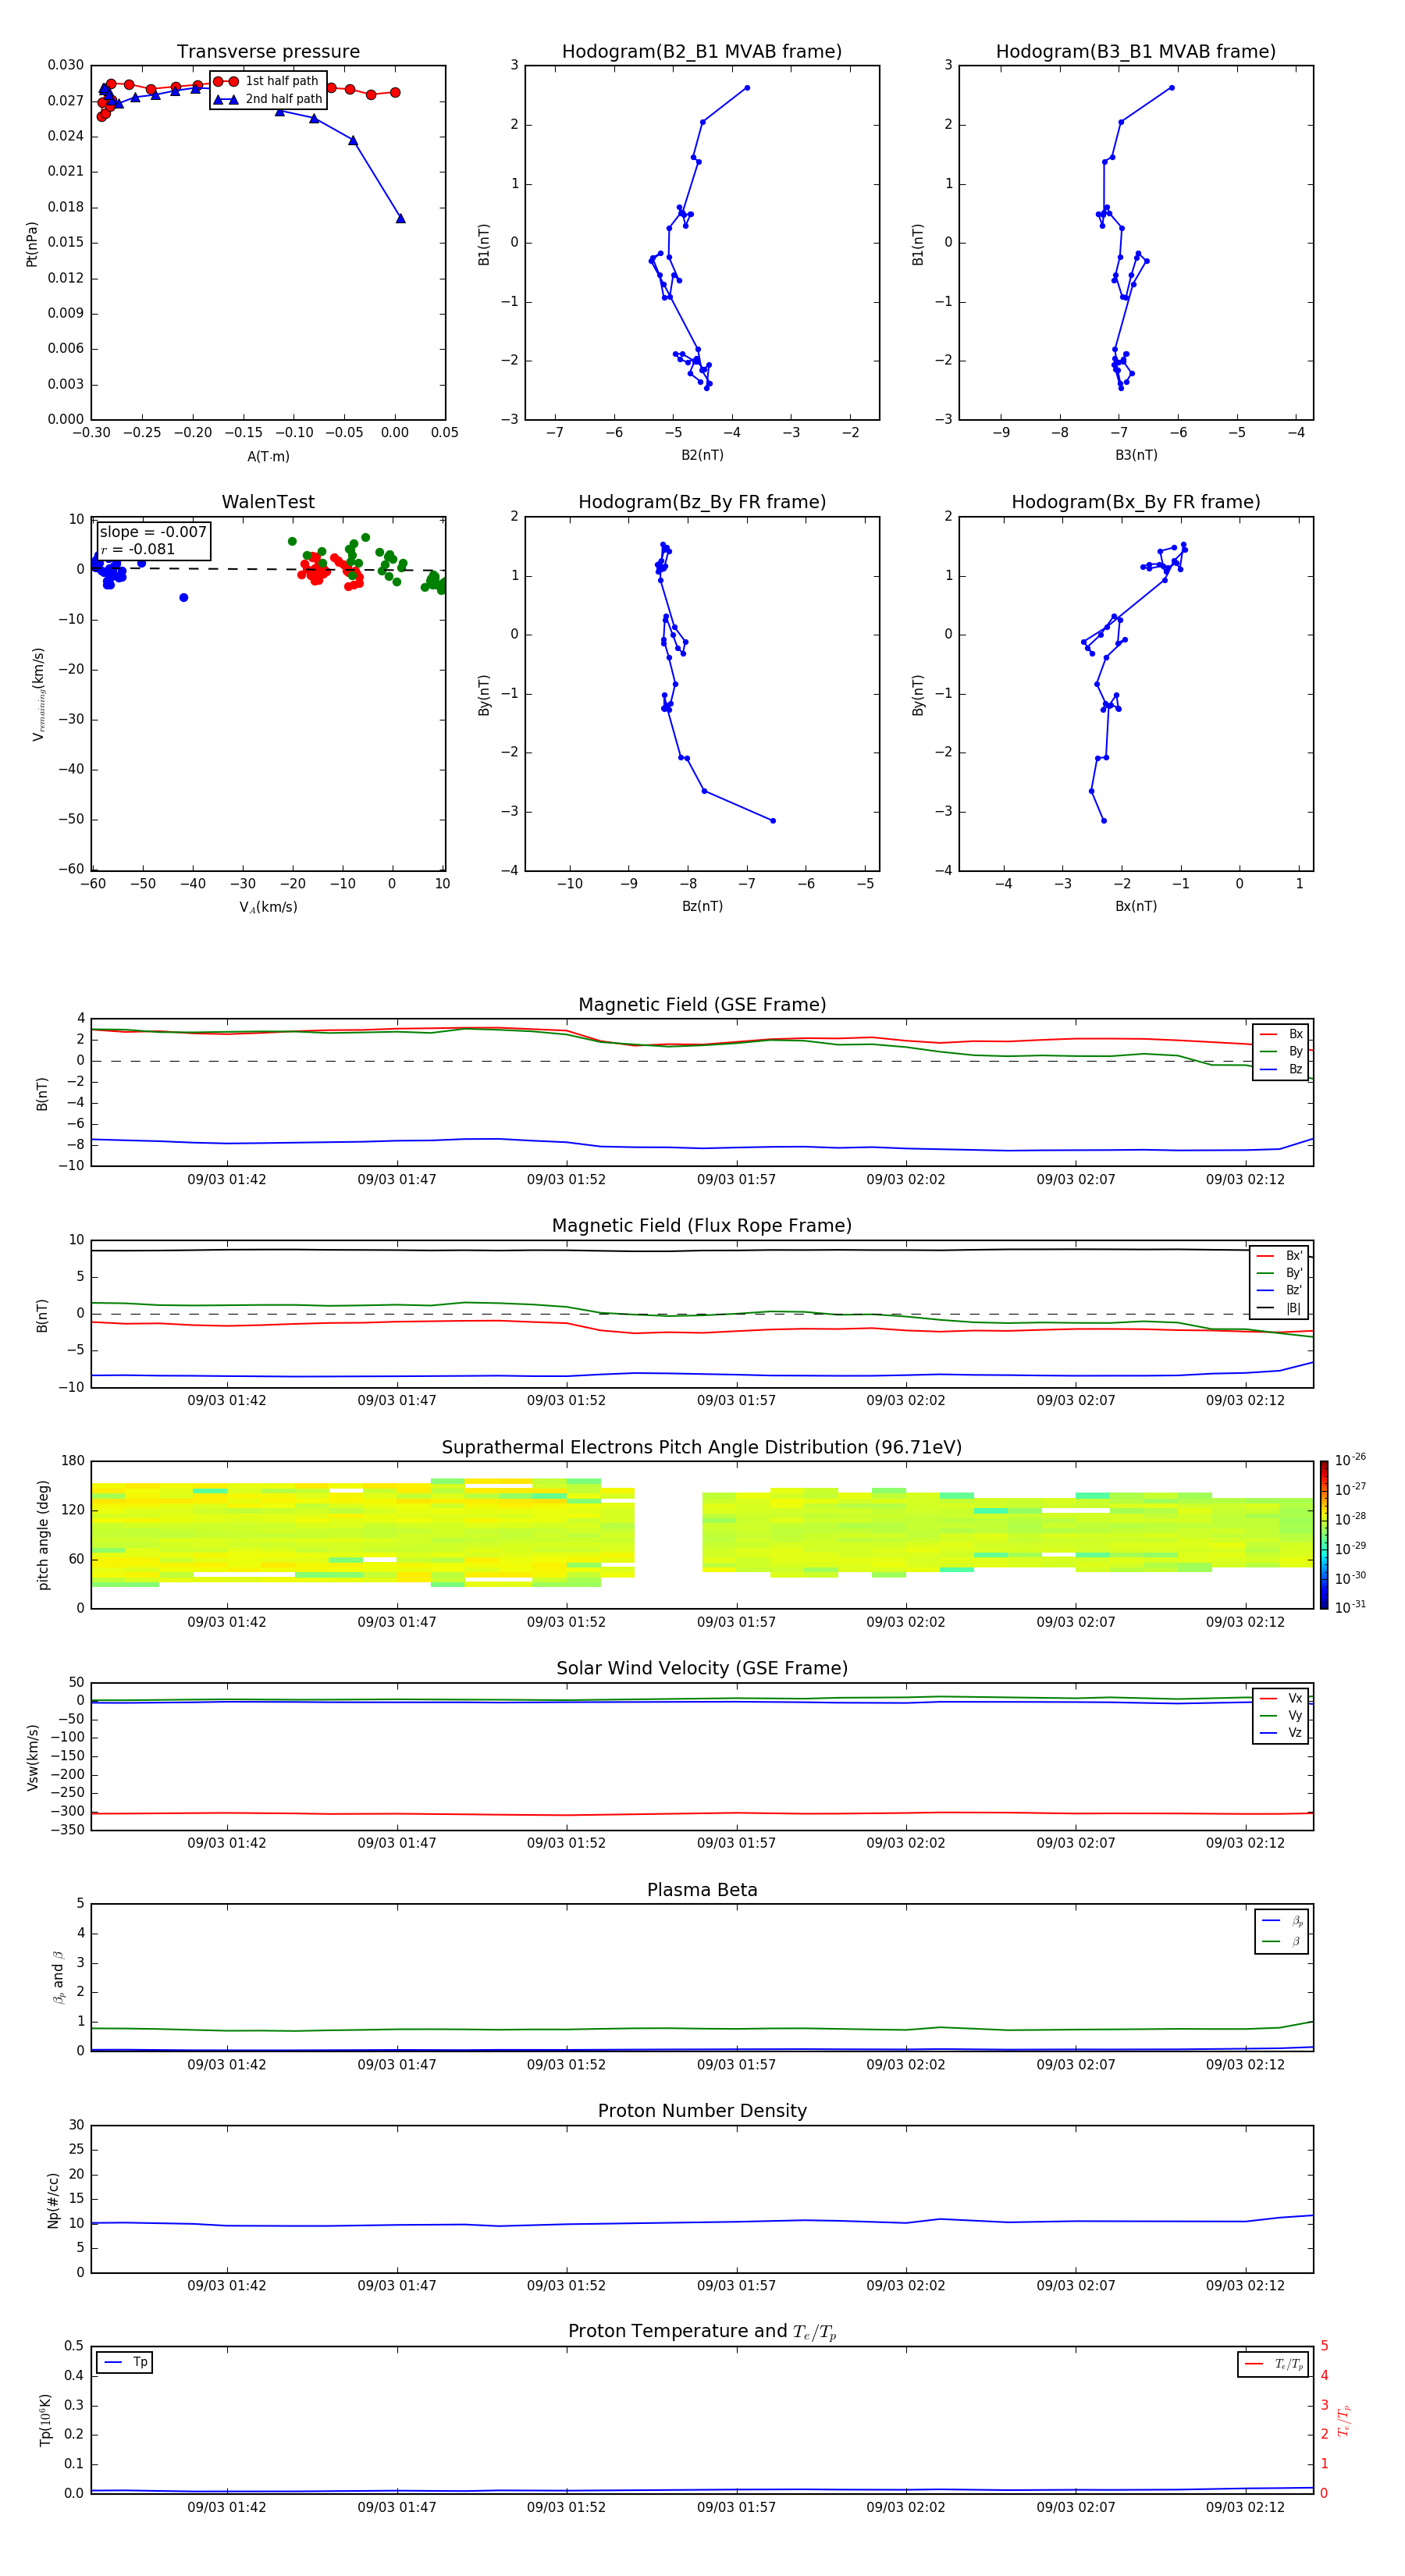The height and width of the screenshot is (2576, 1405).
Task: Click the 'Transverse pressure' plot title
Action: point(268,52)
